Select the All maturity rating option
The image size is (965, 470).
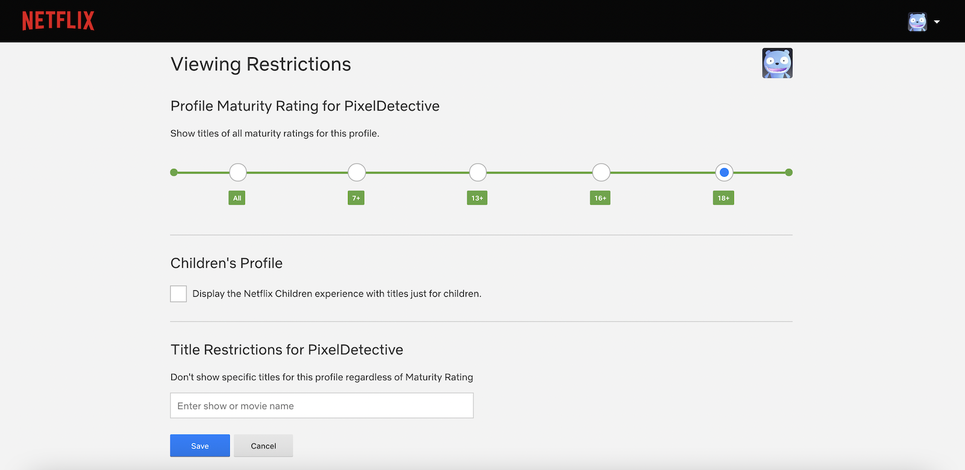[x=238, y=172]
